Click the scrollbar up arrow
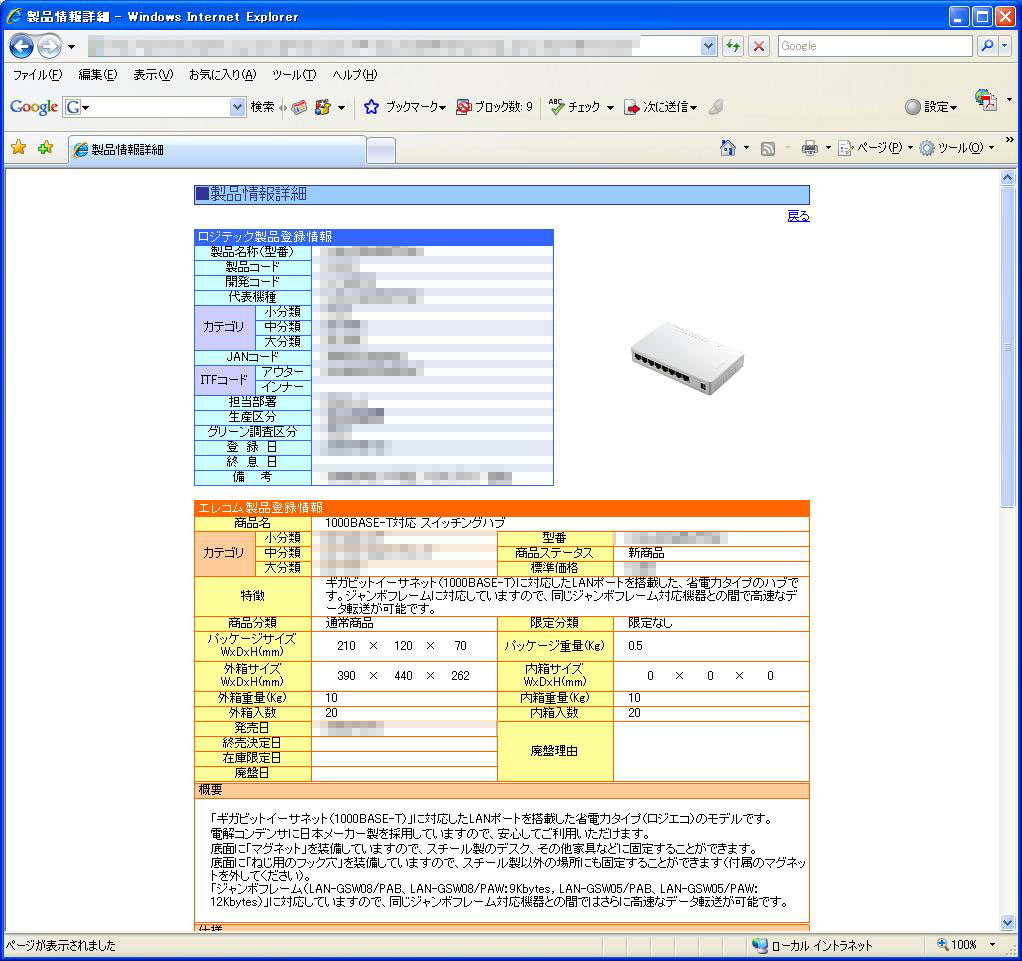 [x=1008, y=177]
